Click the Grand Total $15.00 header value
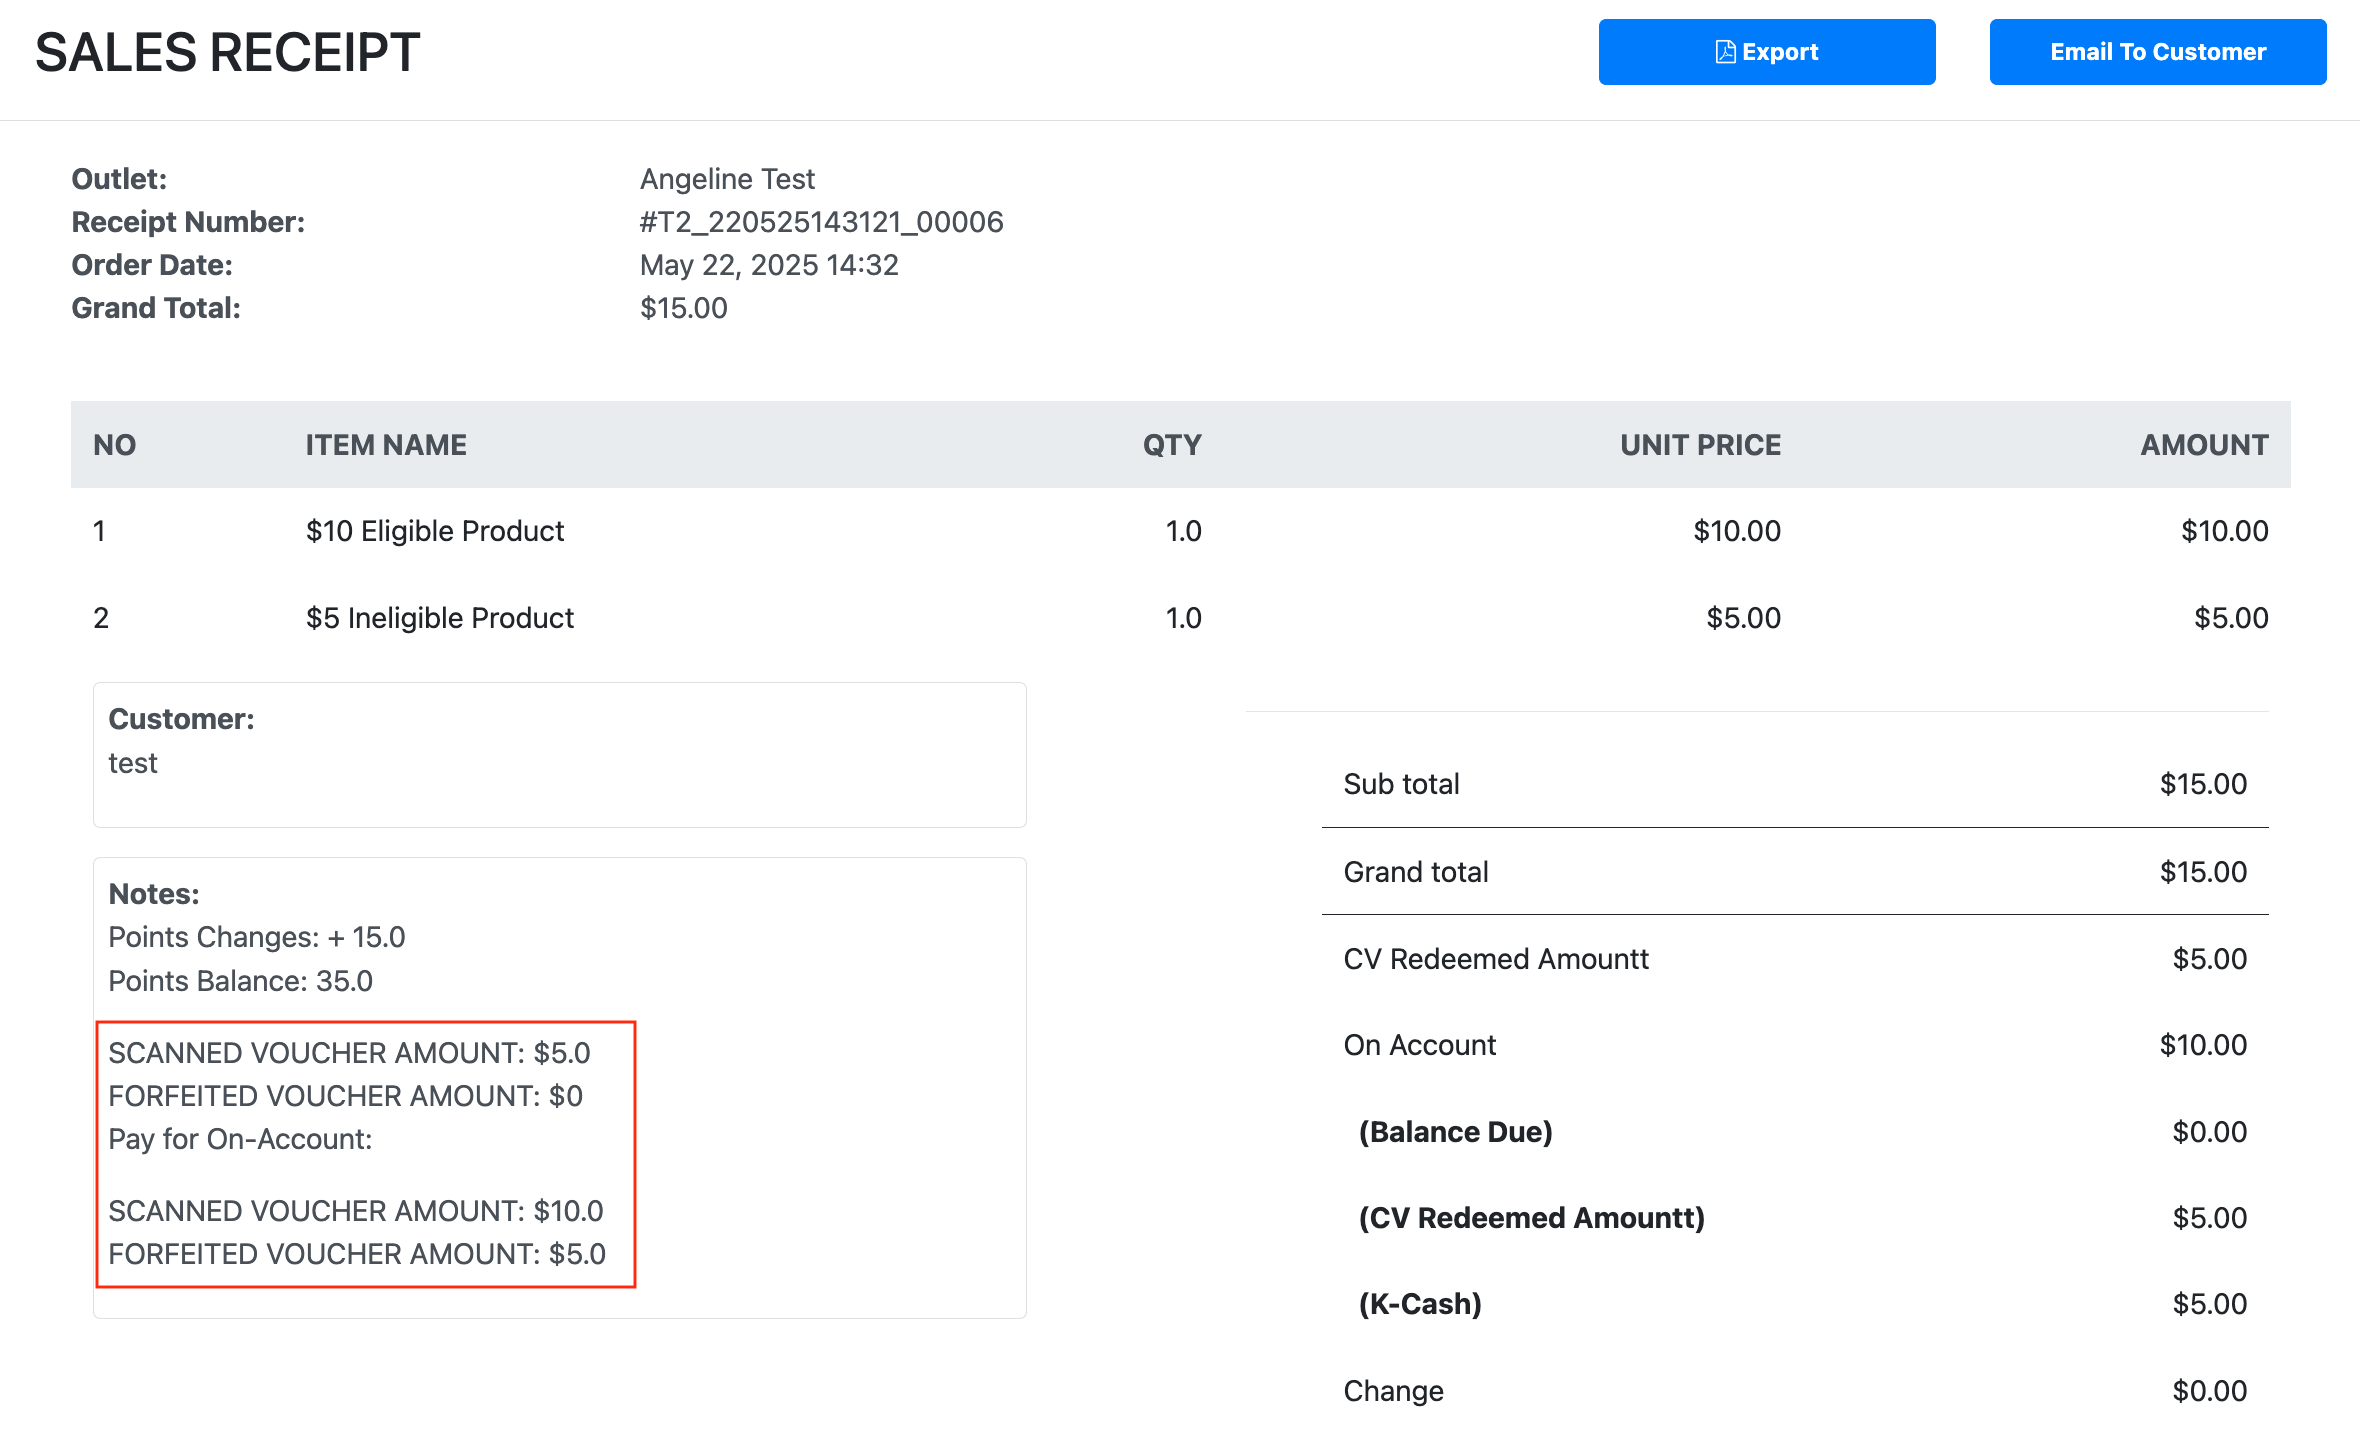This screenshot has width=2360, height=1432. click(x=684, y=308)
